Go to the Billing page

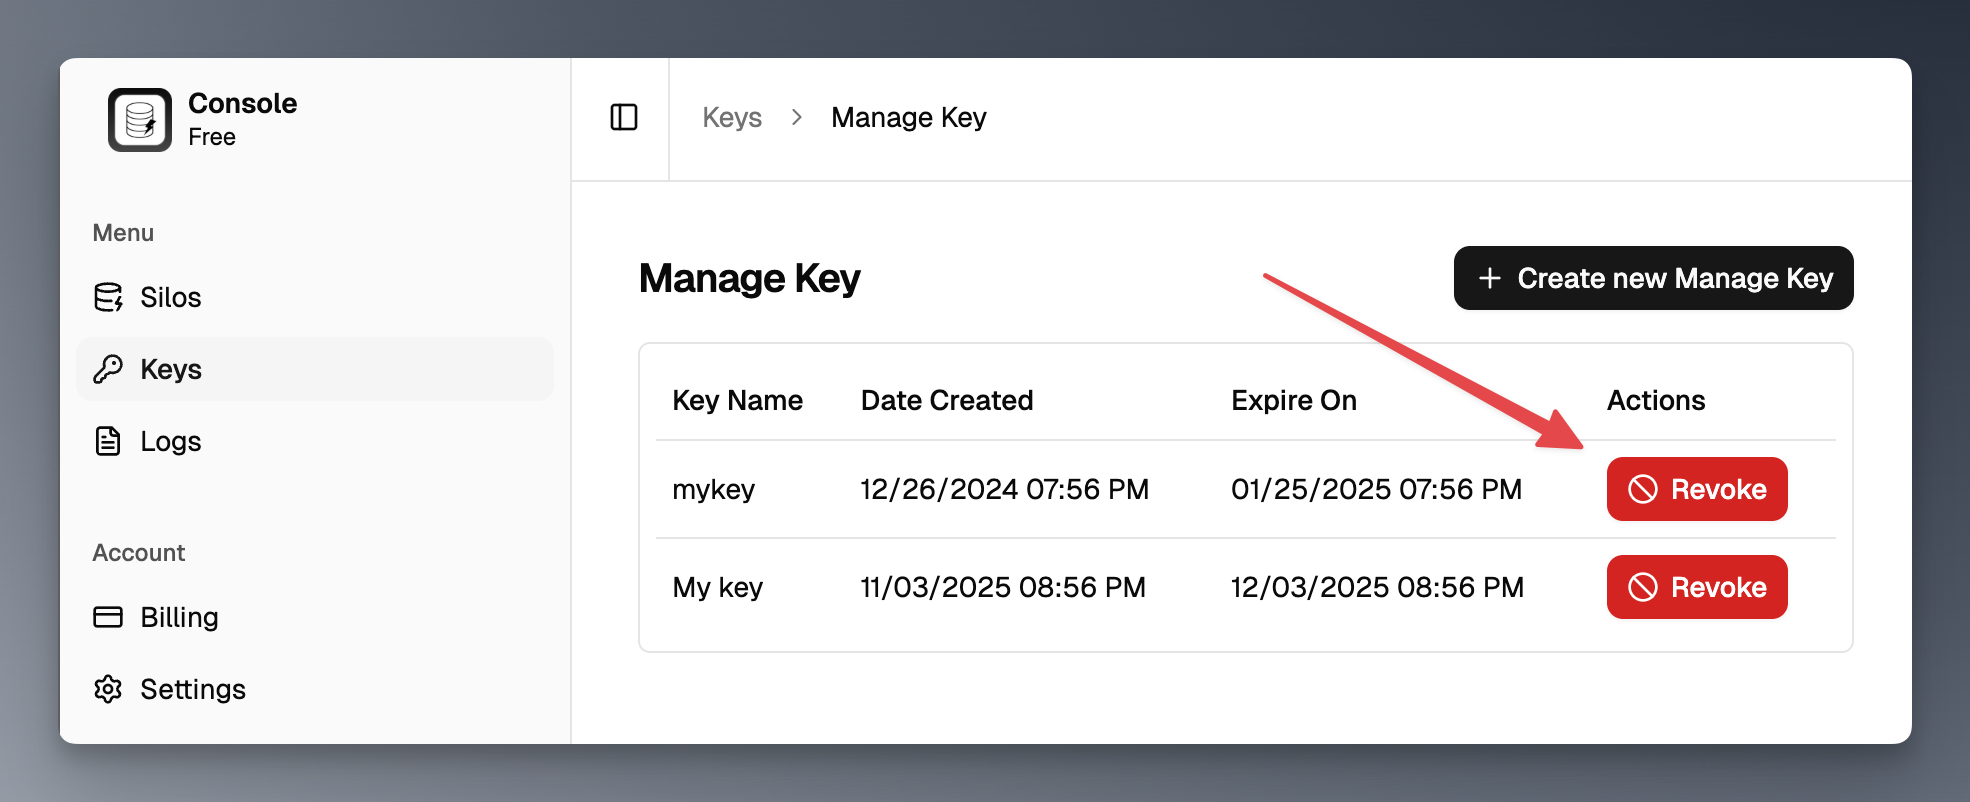tap(314, 617)
